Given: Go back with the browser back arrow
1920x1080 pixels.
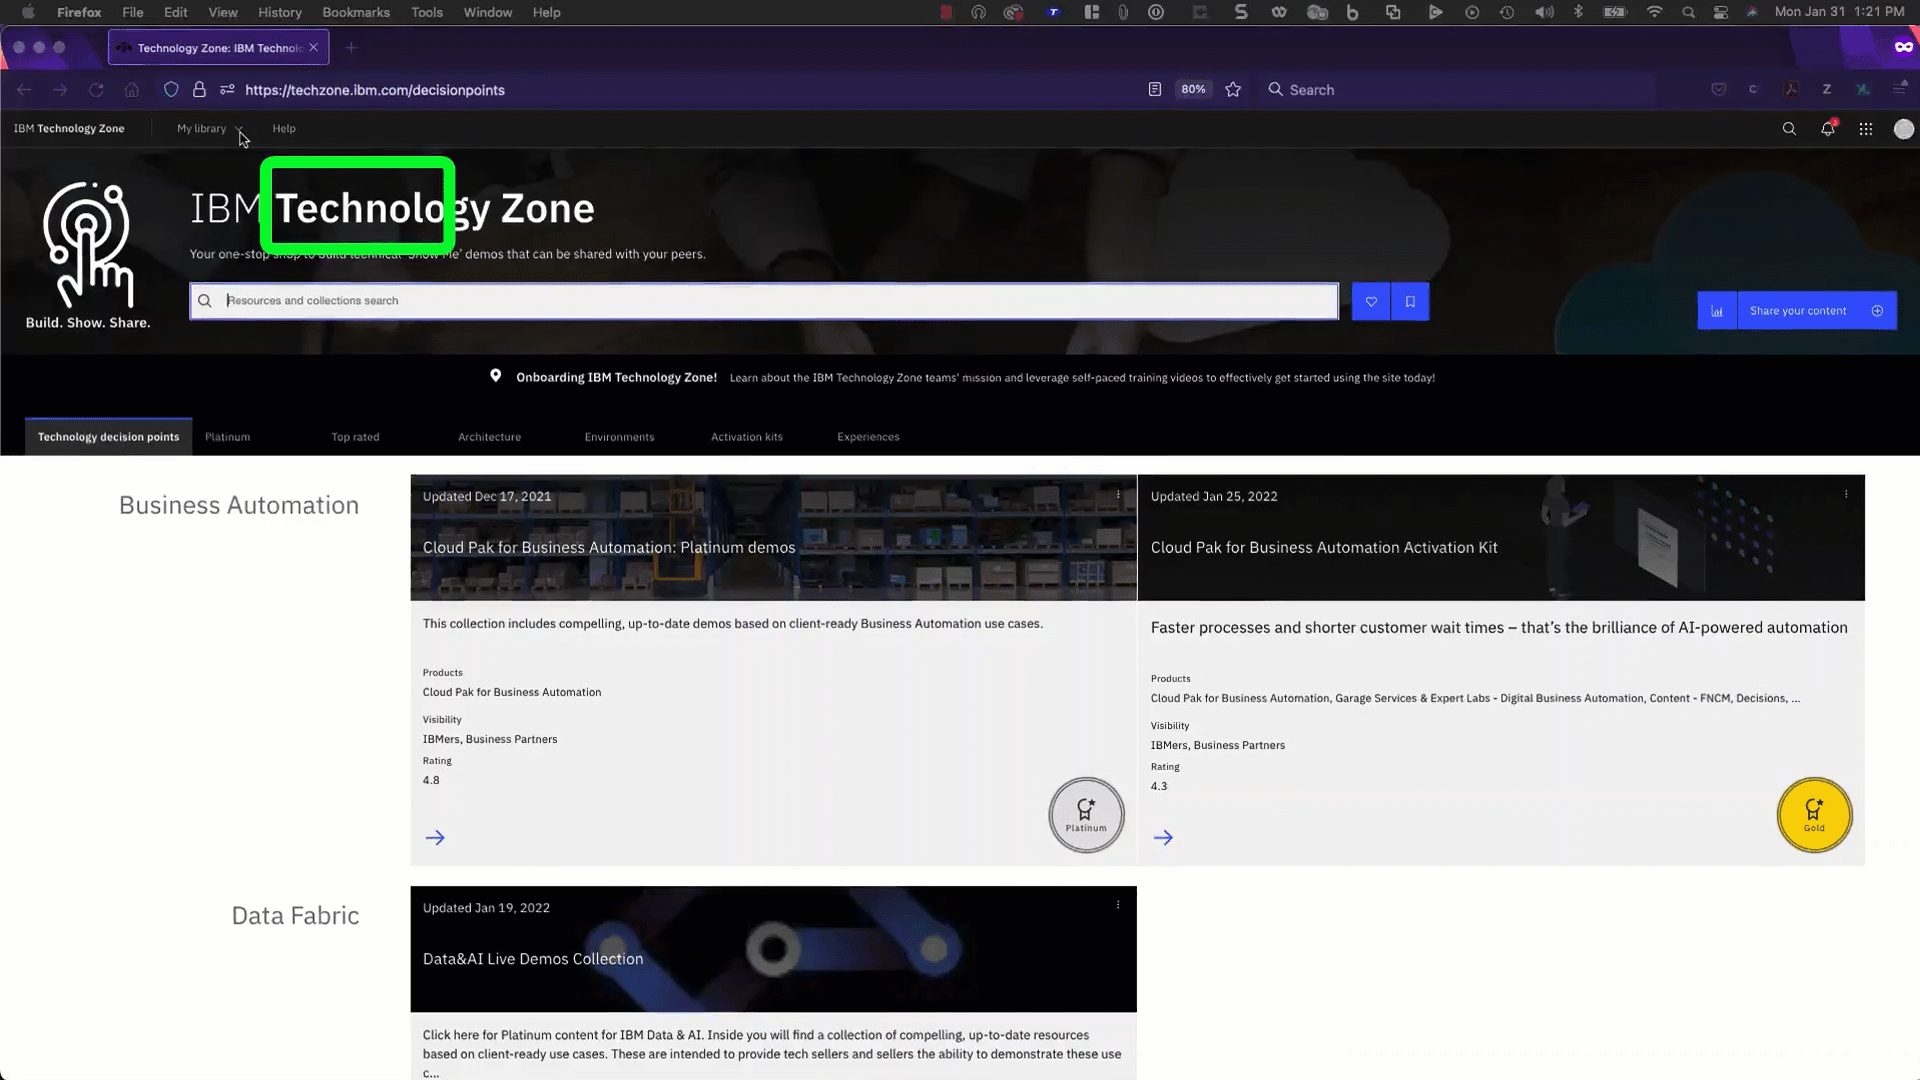Looking at the screenshot, I should pos(24,90).
